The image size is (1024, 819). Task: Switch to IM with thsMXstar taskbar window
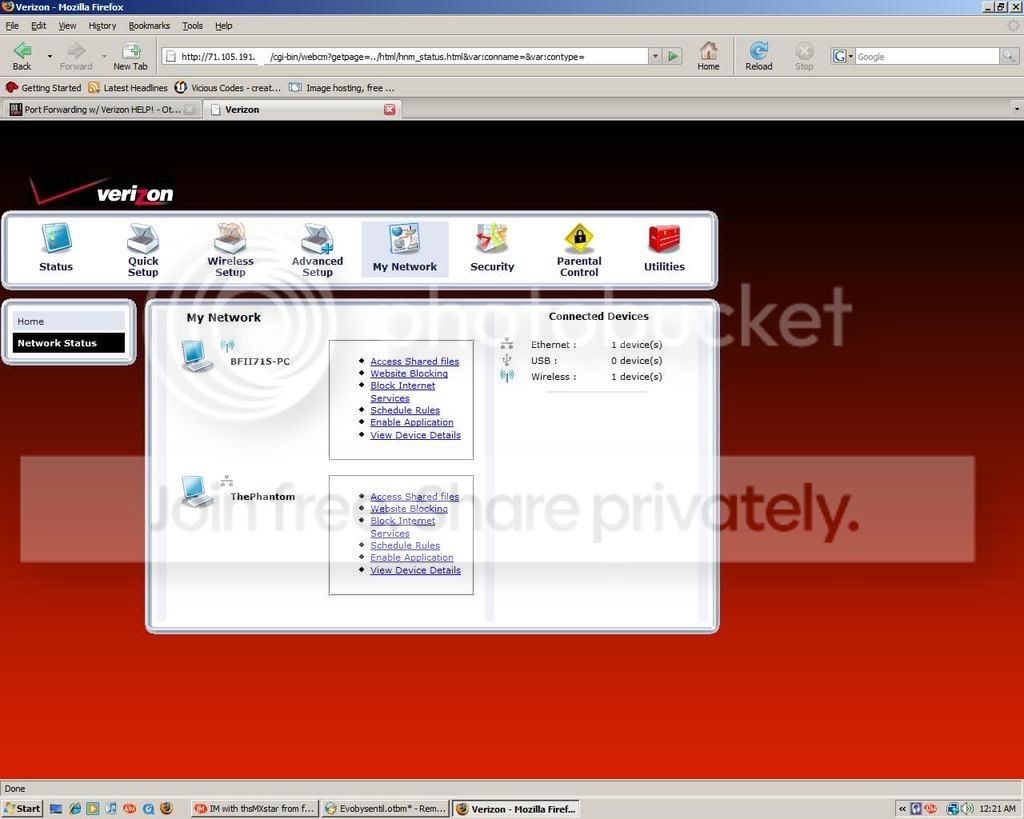[x=255, y=809]
